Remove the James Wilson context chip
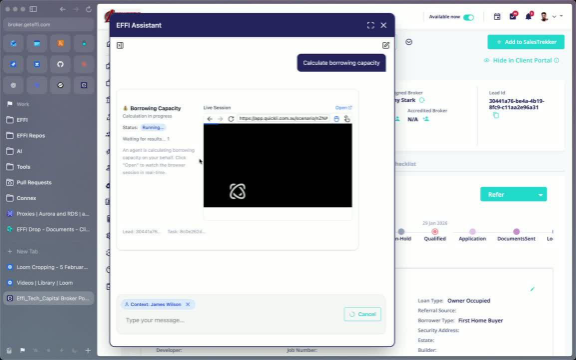This screenshot has height=360, width=576. (x=188, y=304)
